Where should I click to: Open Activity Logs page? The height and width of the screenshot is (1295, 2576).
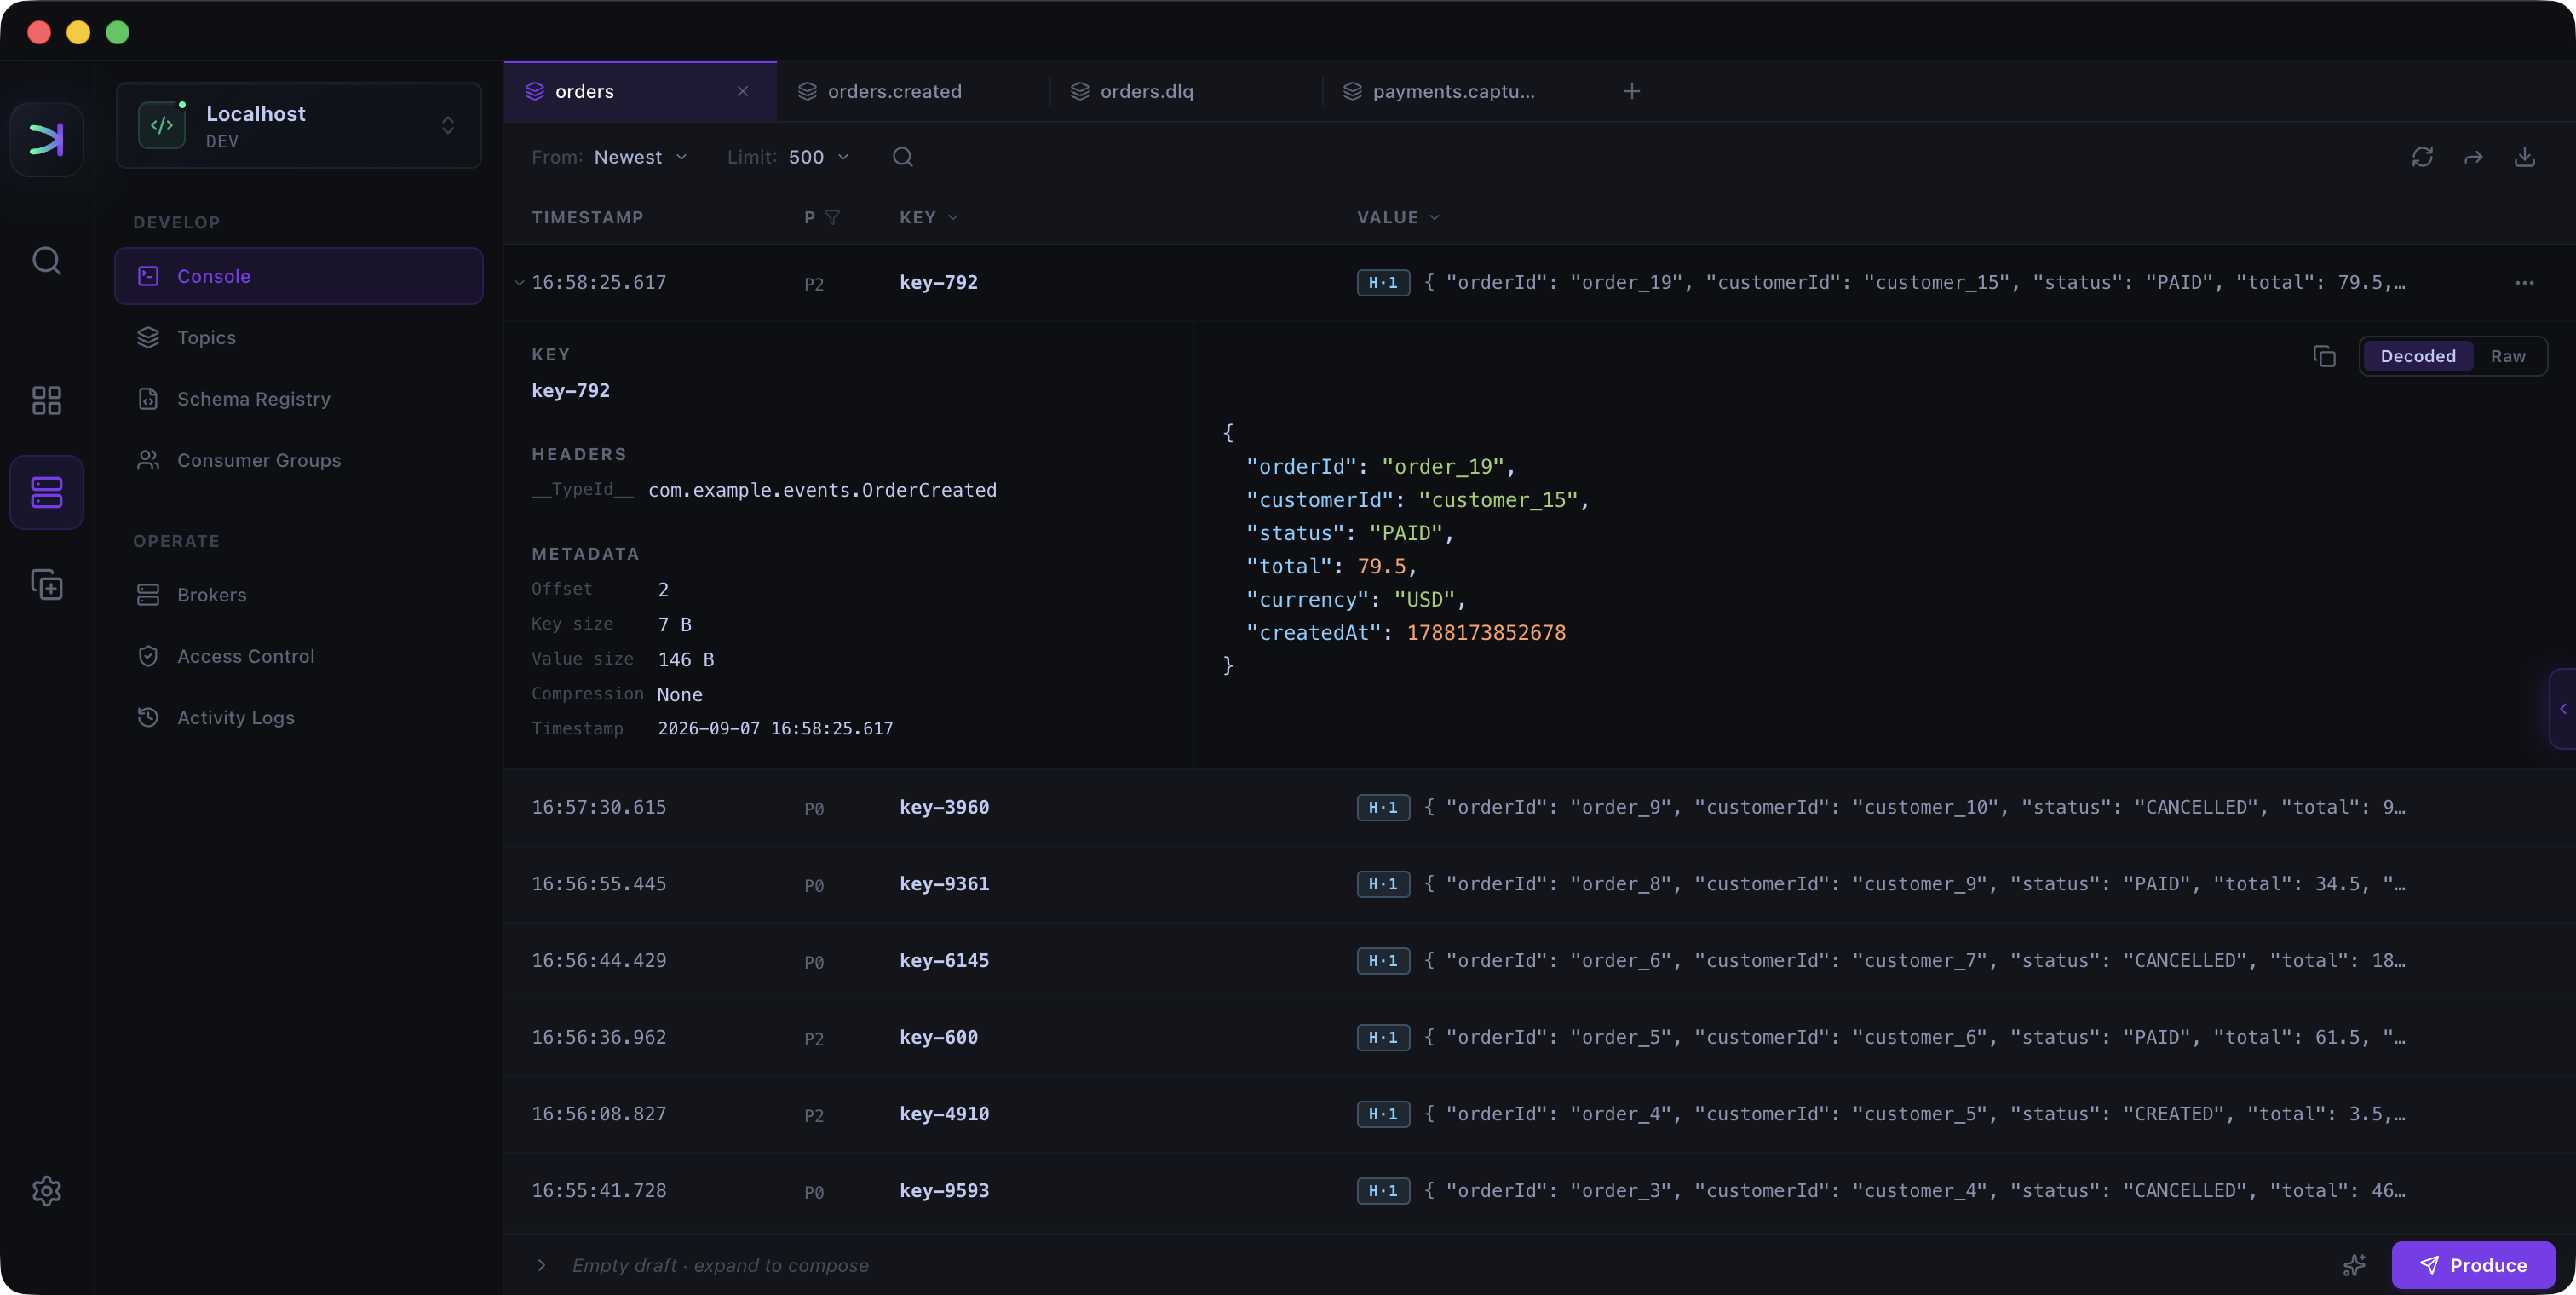pyautogui.click(x=298, y=718)
